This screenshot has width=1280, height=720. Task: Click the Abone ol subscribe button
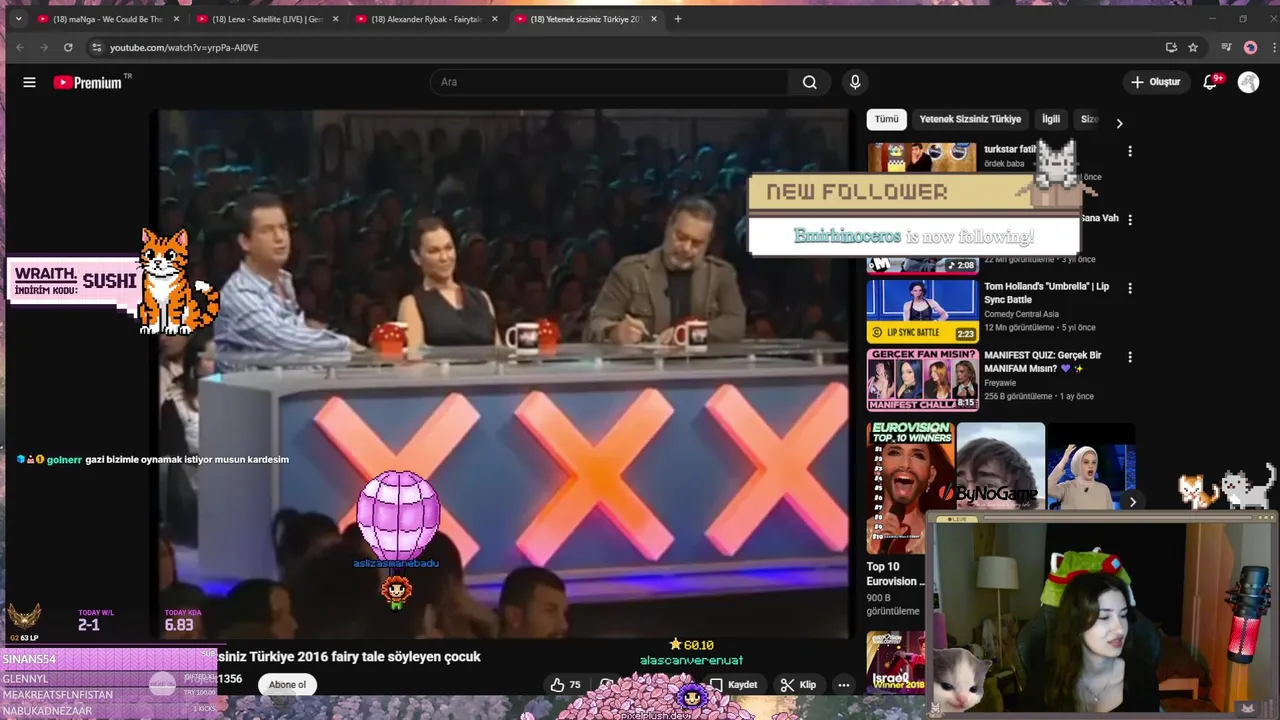point(288,685)
